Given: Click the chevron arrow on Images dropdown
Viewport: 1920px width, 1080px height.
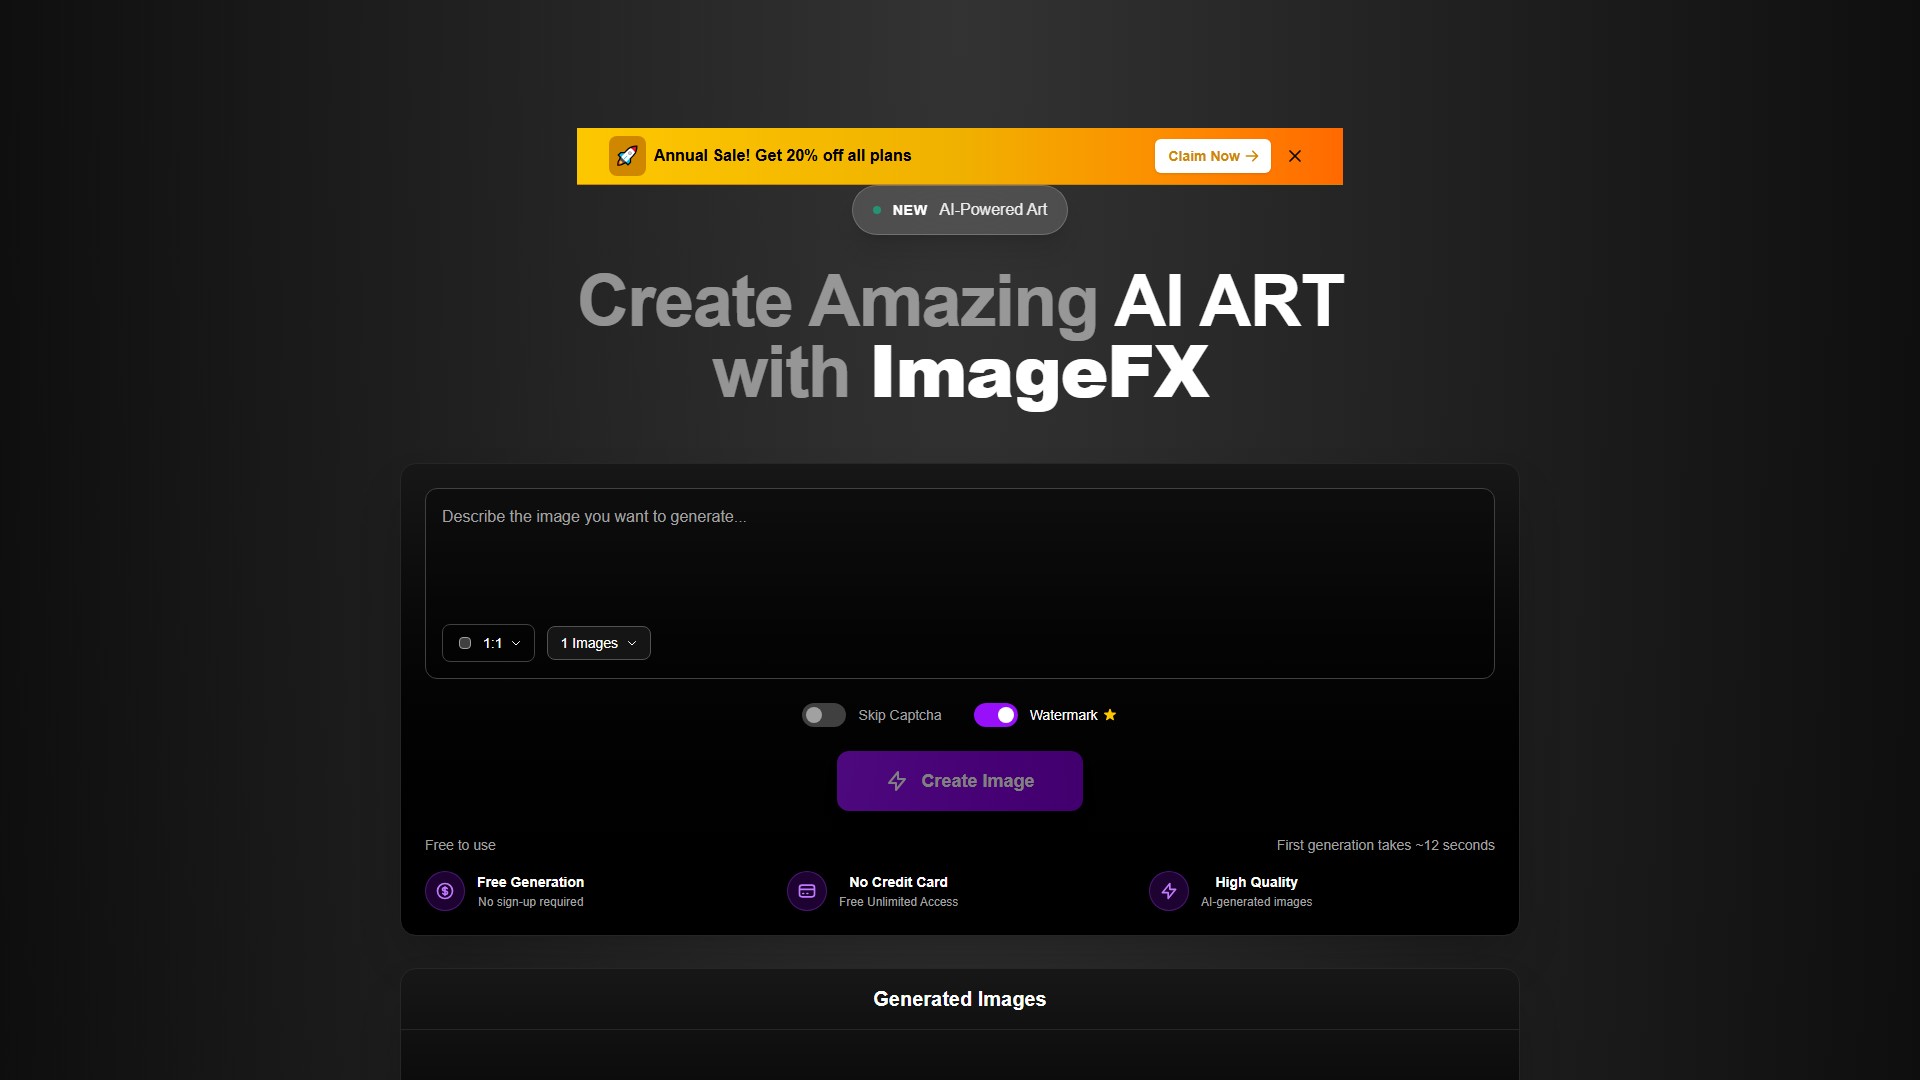Looking at the screenshot, I should click(x=632, y=643).
